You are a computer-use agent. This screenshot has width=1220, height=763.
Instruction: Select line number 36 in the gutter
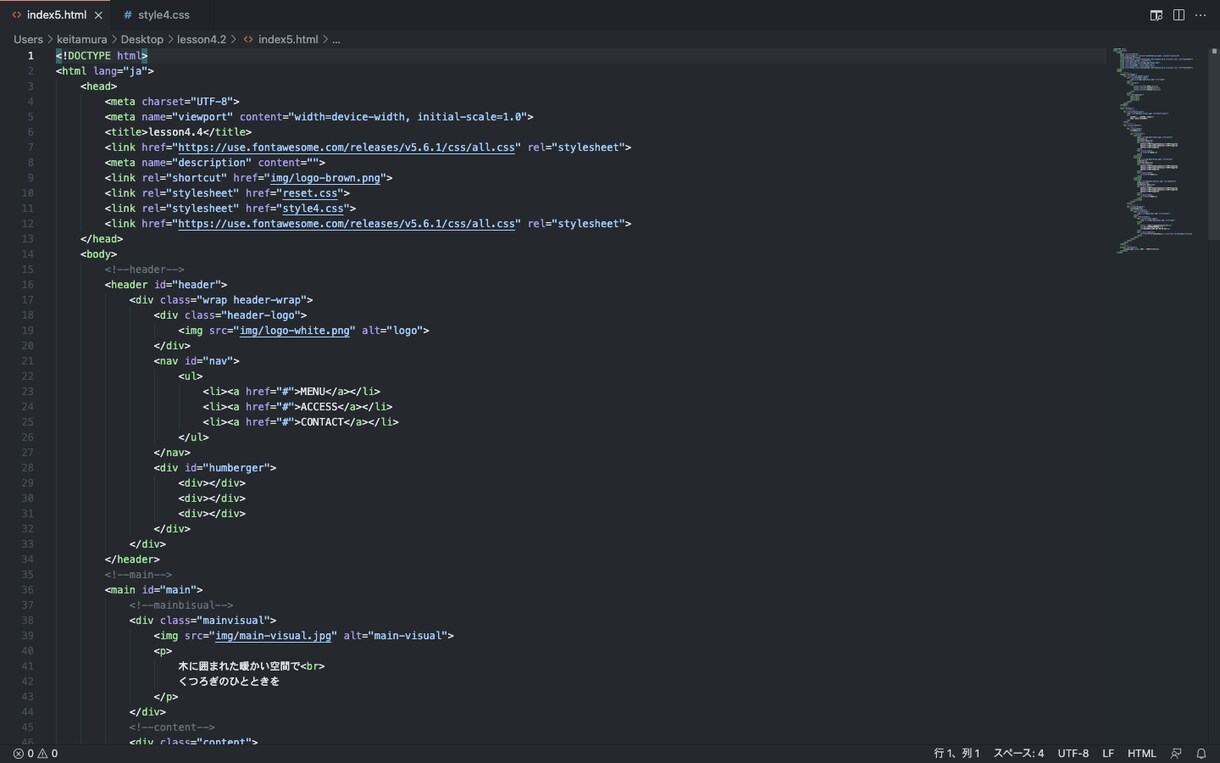[29, 589]
